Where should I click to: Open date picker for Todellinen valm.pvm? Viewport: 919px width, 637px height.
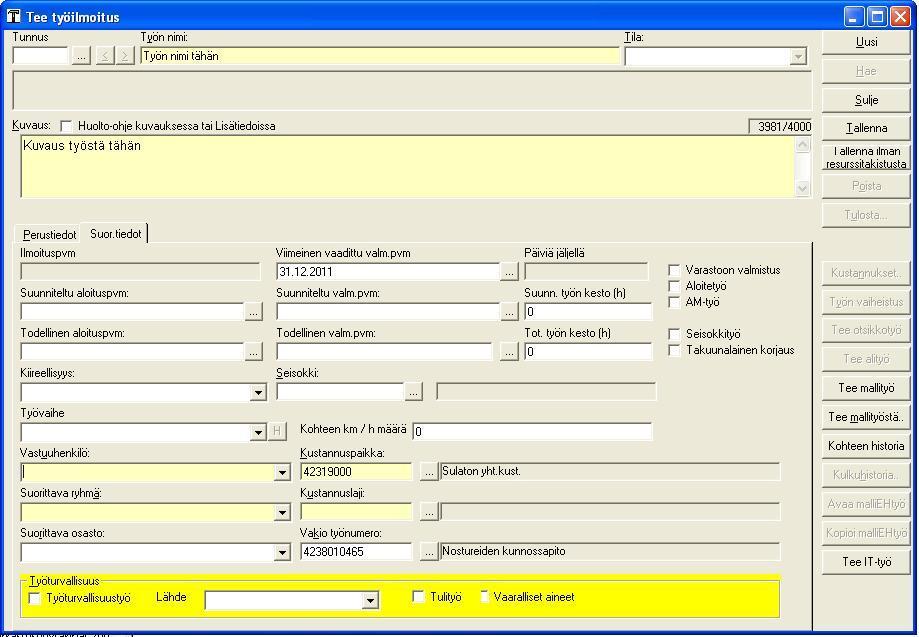click(x=509, y=352)
